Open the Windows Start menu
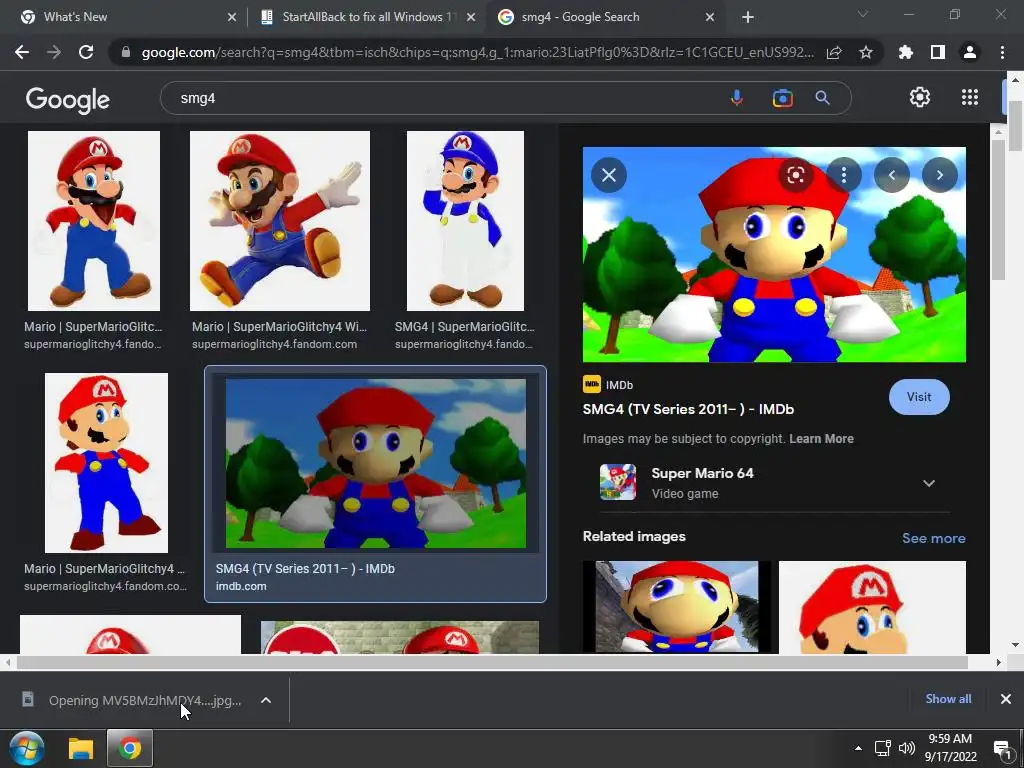Viewport: 1024px width, 768px height. tap(27, 748)
